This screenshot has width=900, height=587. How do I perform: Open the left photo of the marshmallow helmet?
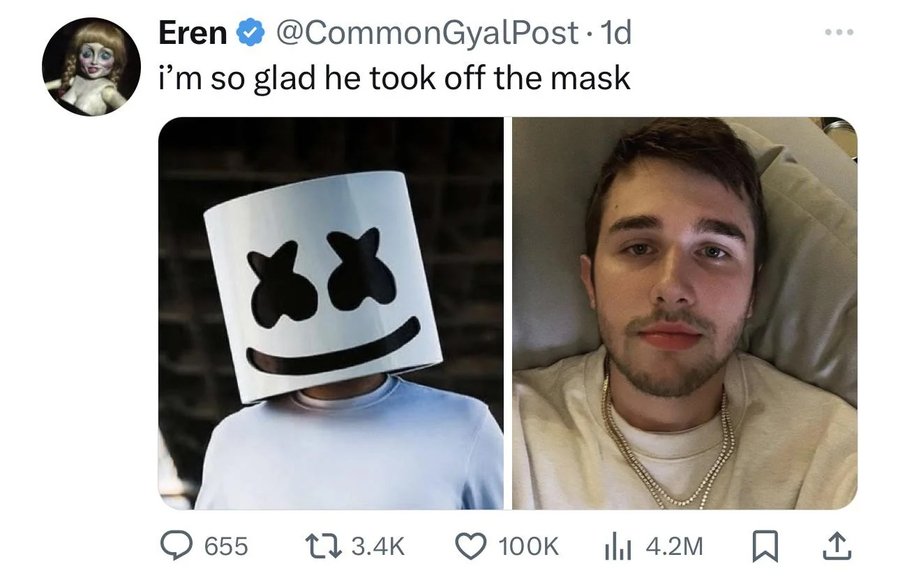[x=330, y=313]
